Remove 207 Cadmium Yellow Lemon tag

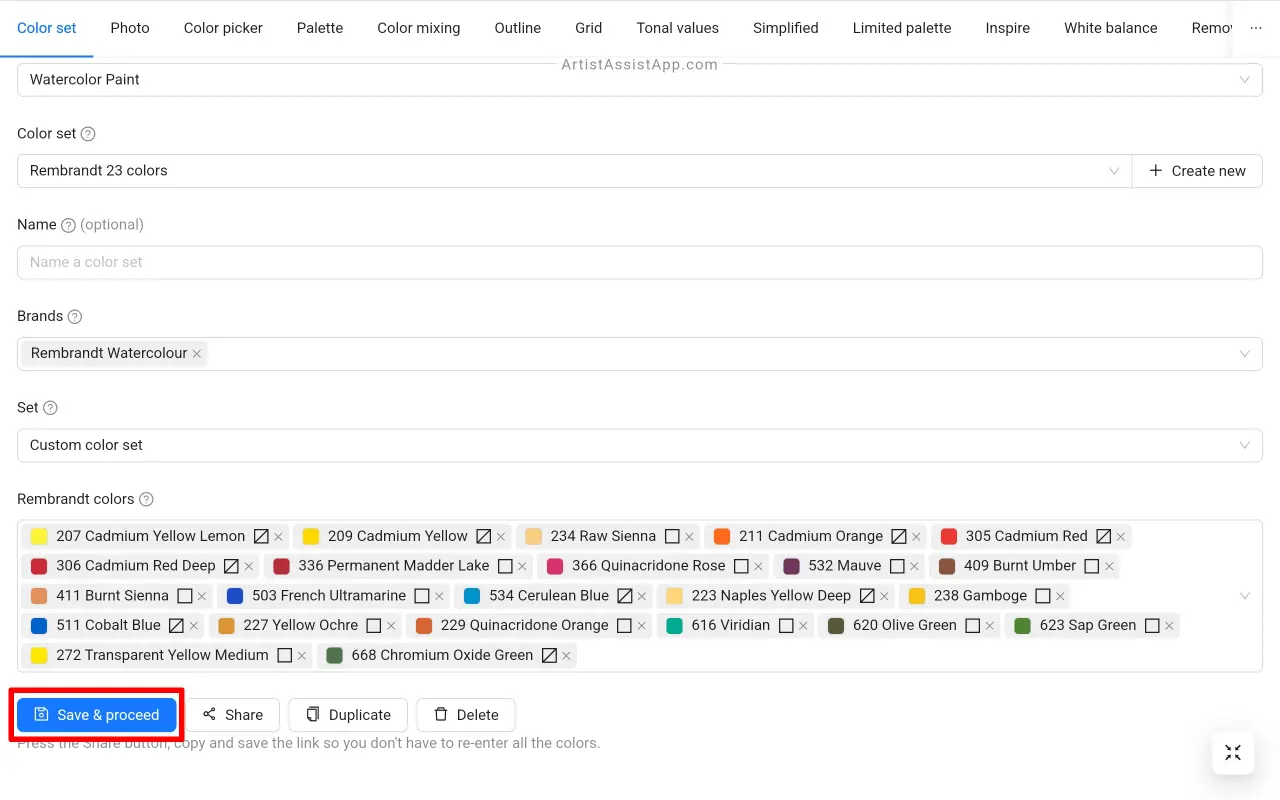[x=279, y=537]
